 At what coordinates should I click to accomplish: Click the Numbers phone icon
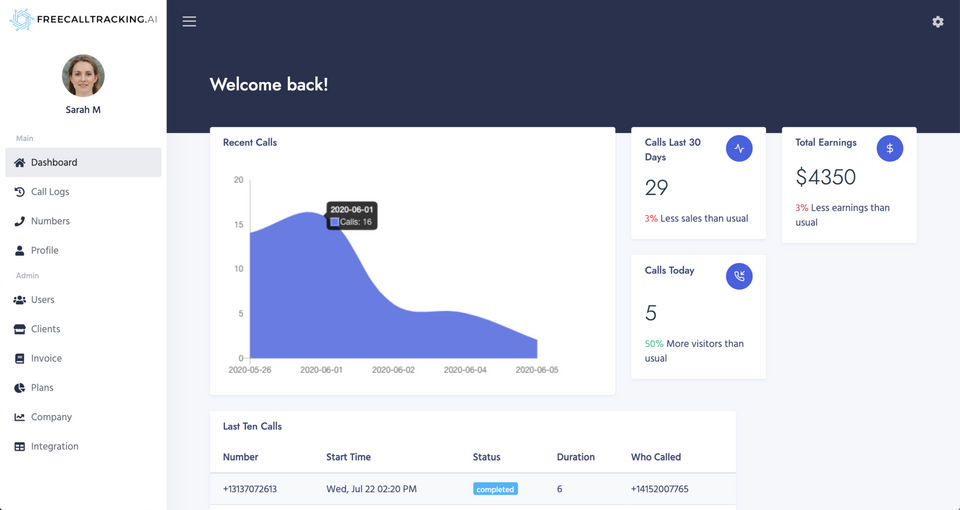[20, 221]
